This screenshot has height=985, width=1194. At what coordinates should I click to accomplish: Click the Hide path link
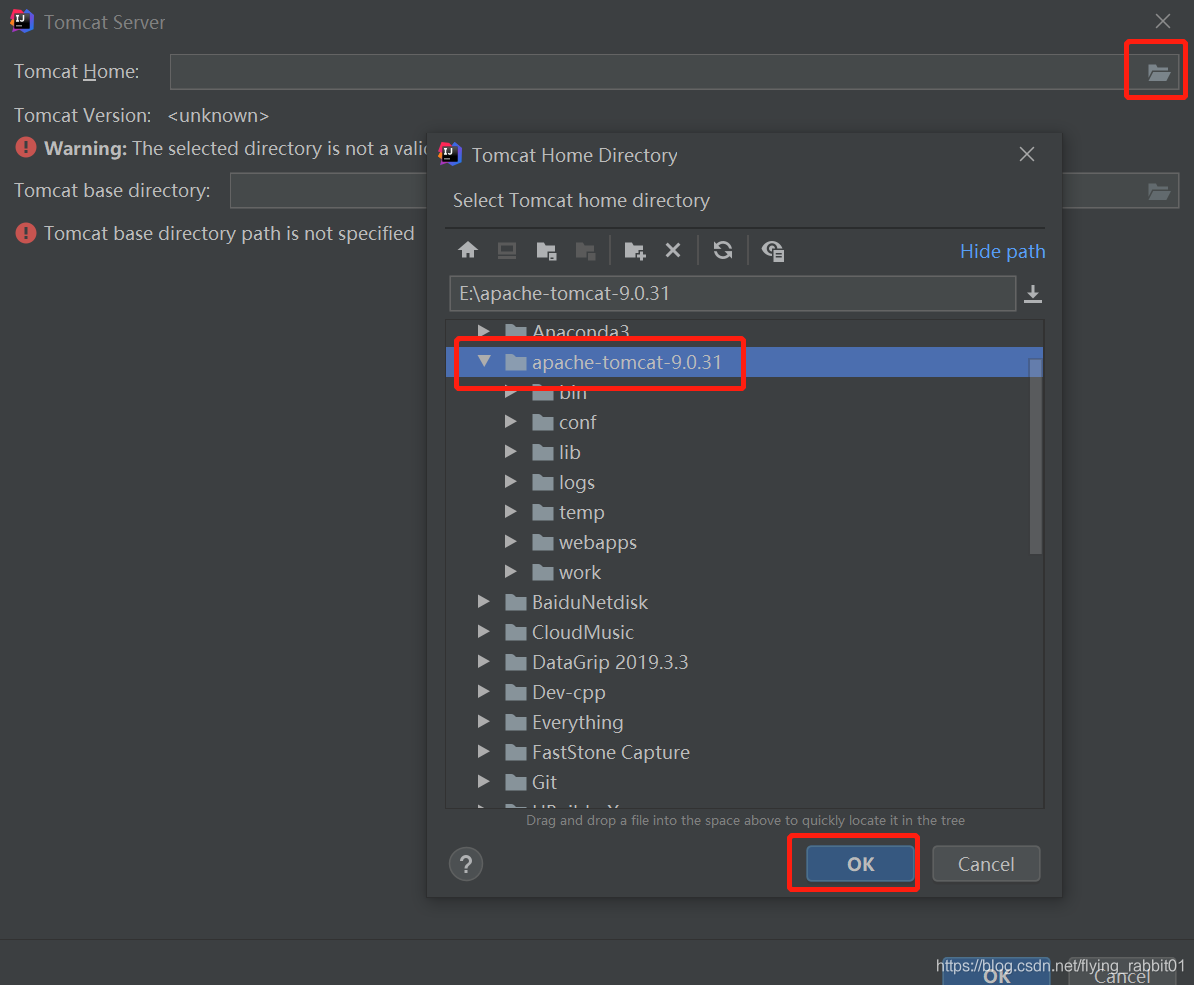coord(1002,251)
